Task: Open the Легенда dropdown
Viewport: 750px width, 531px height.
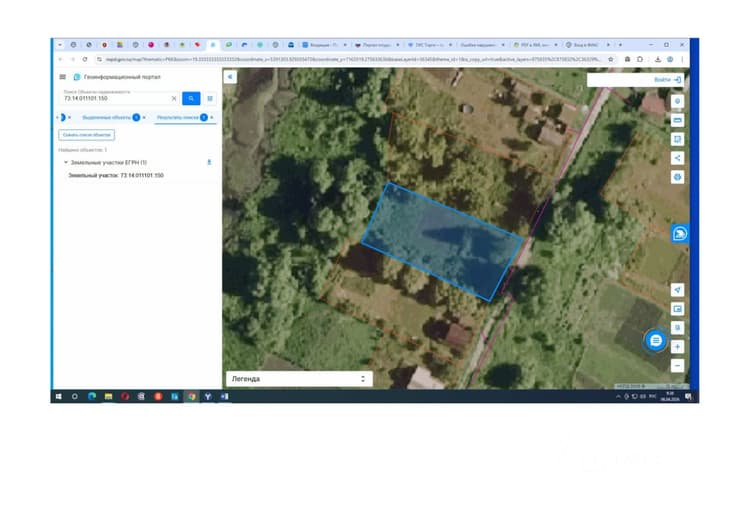Action: point(299,379)
